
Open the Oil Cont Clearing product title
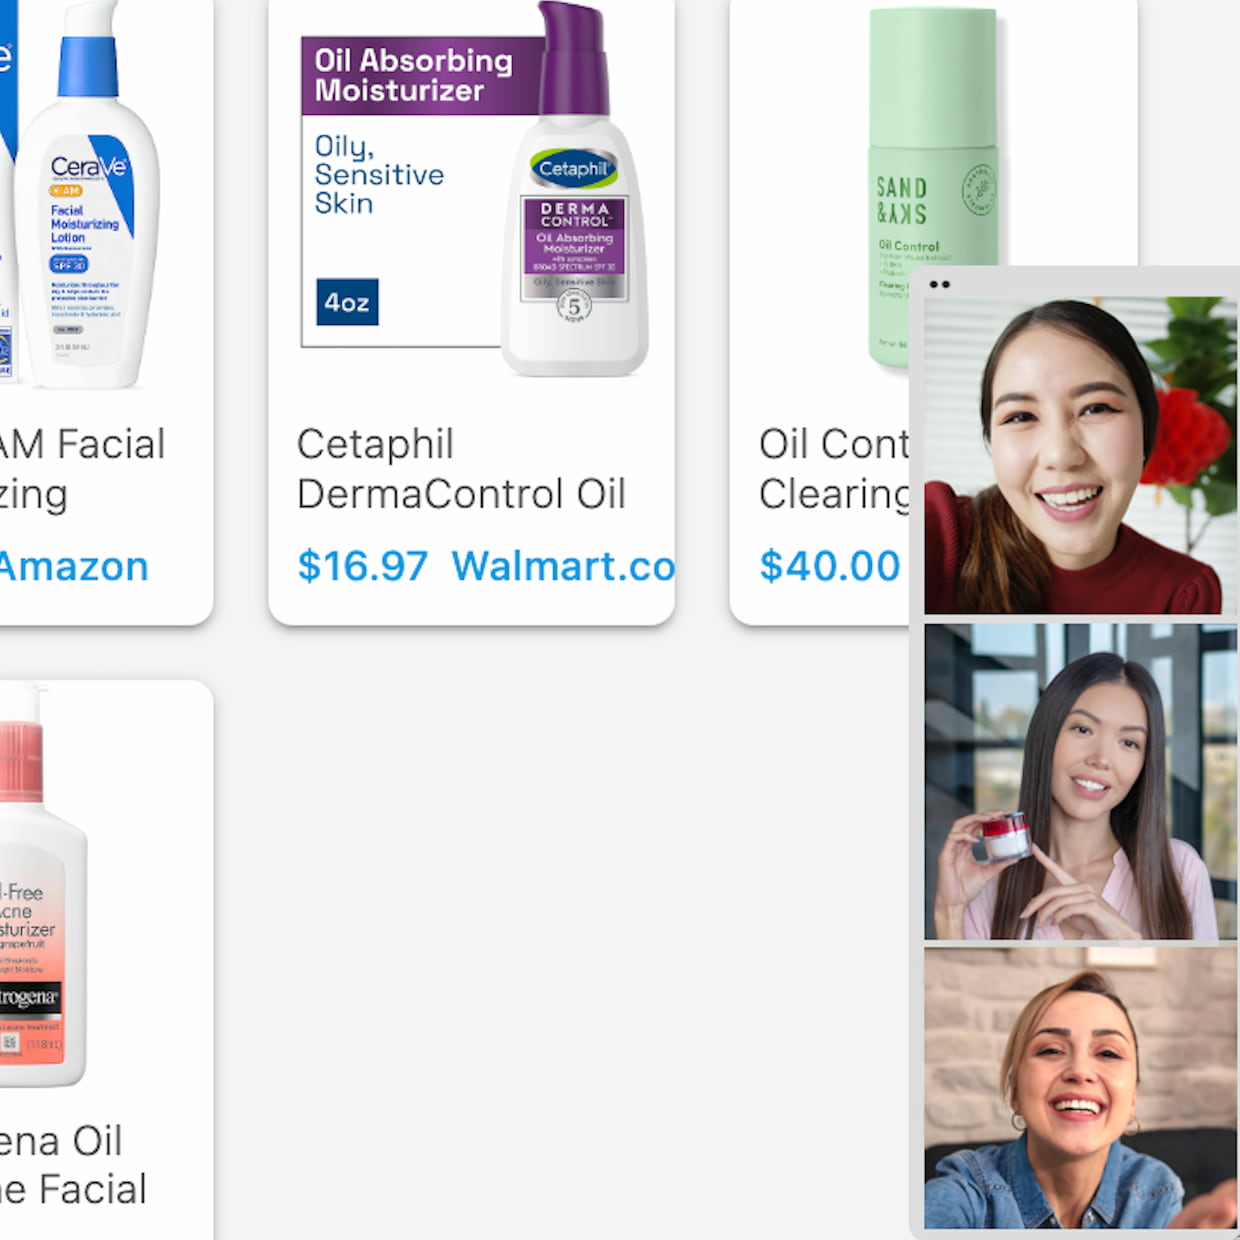834,469
